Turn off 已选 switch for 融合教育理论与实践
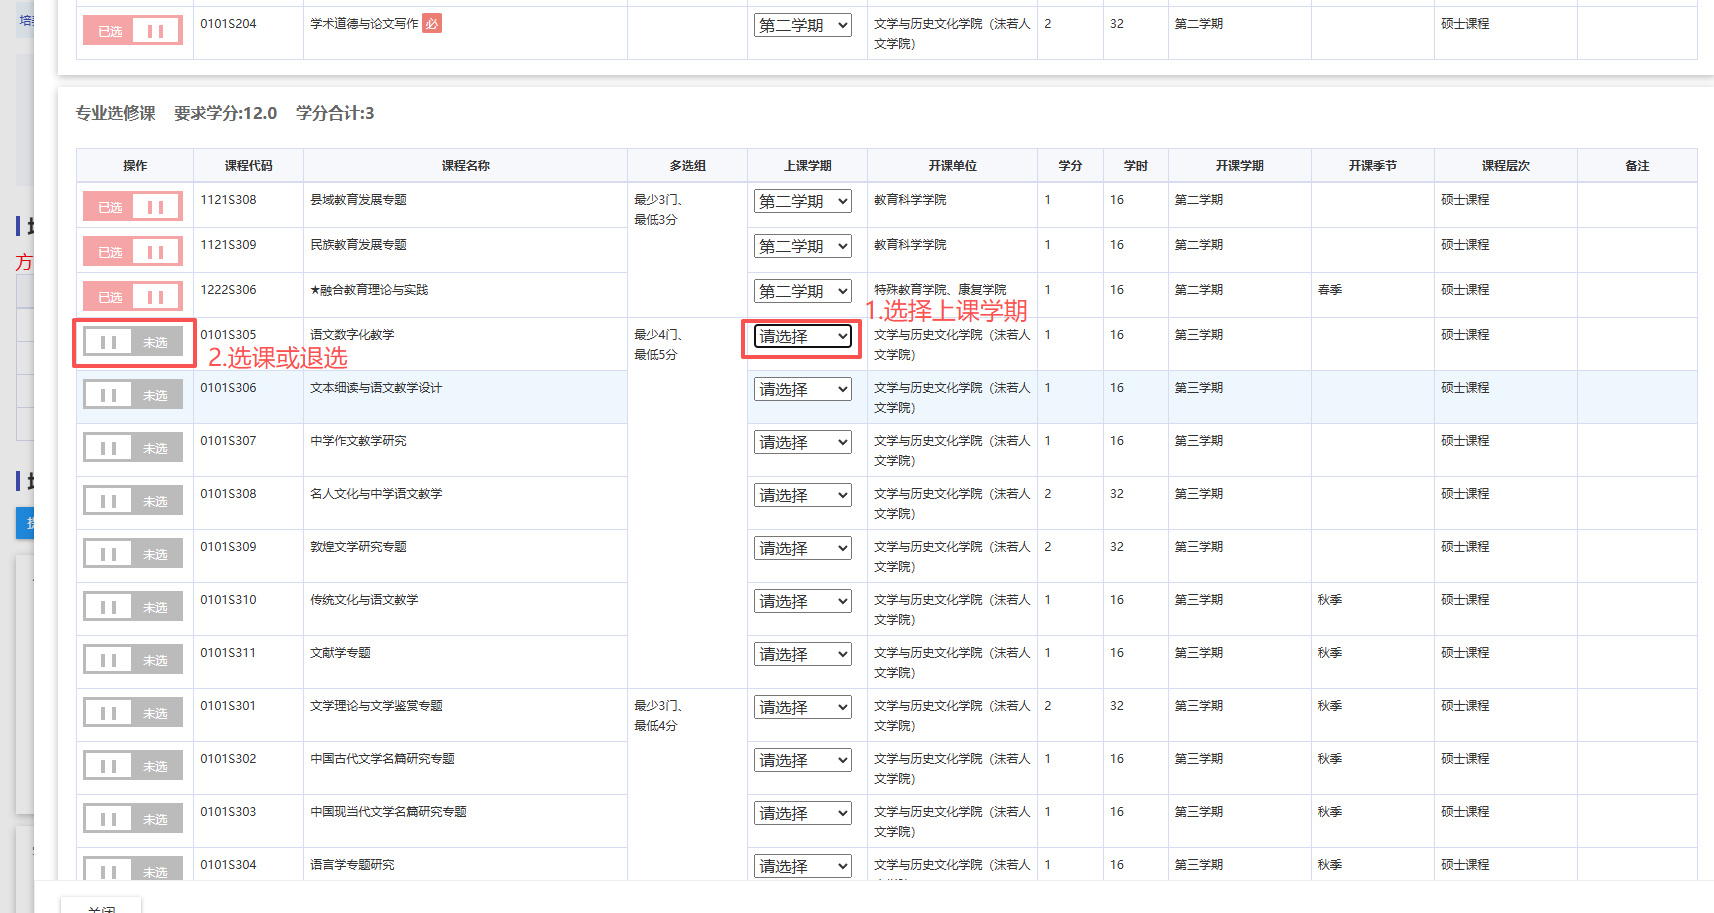Viewport: 1714px width, 913px height. [x=133, y=297]
